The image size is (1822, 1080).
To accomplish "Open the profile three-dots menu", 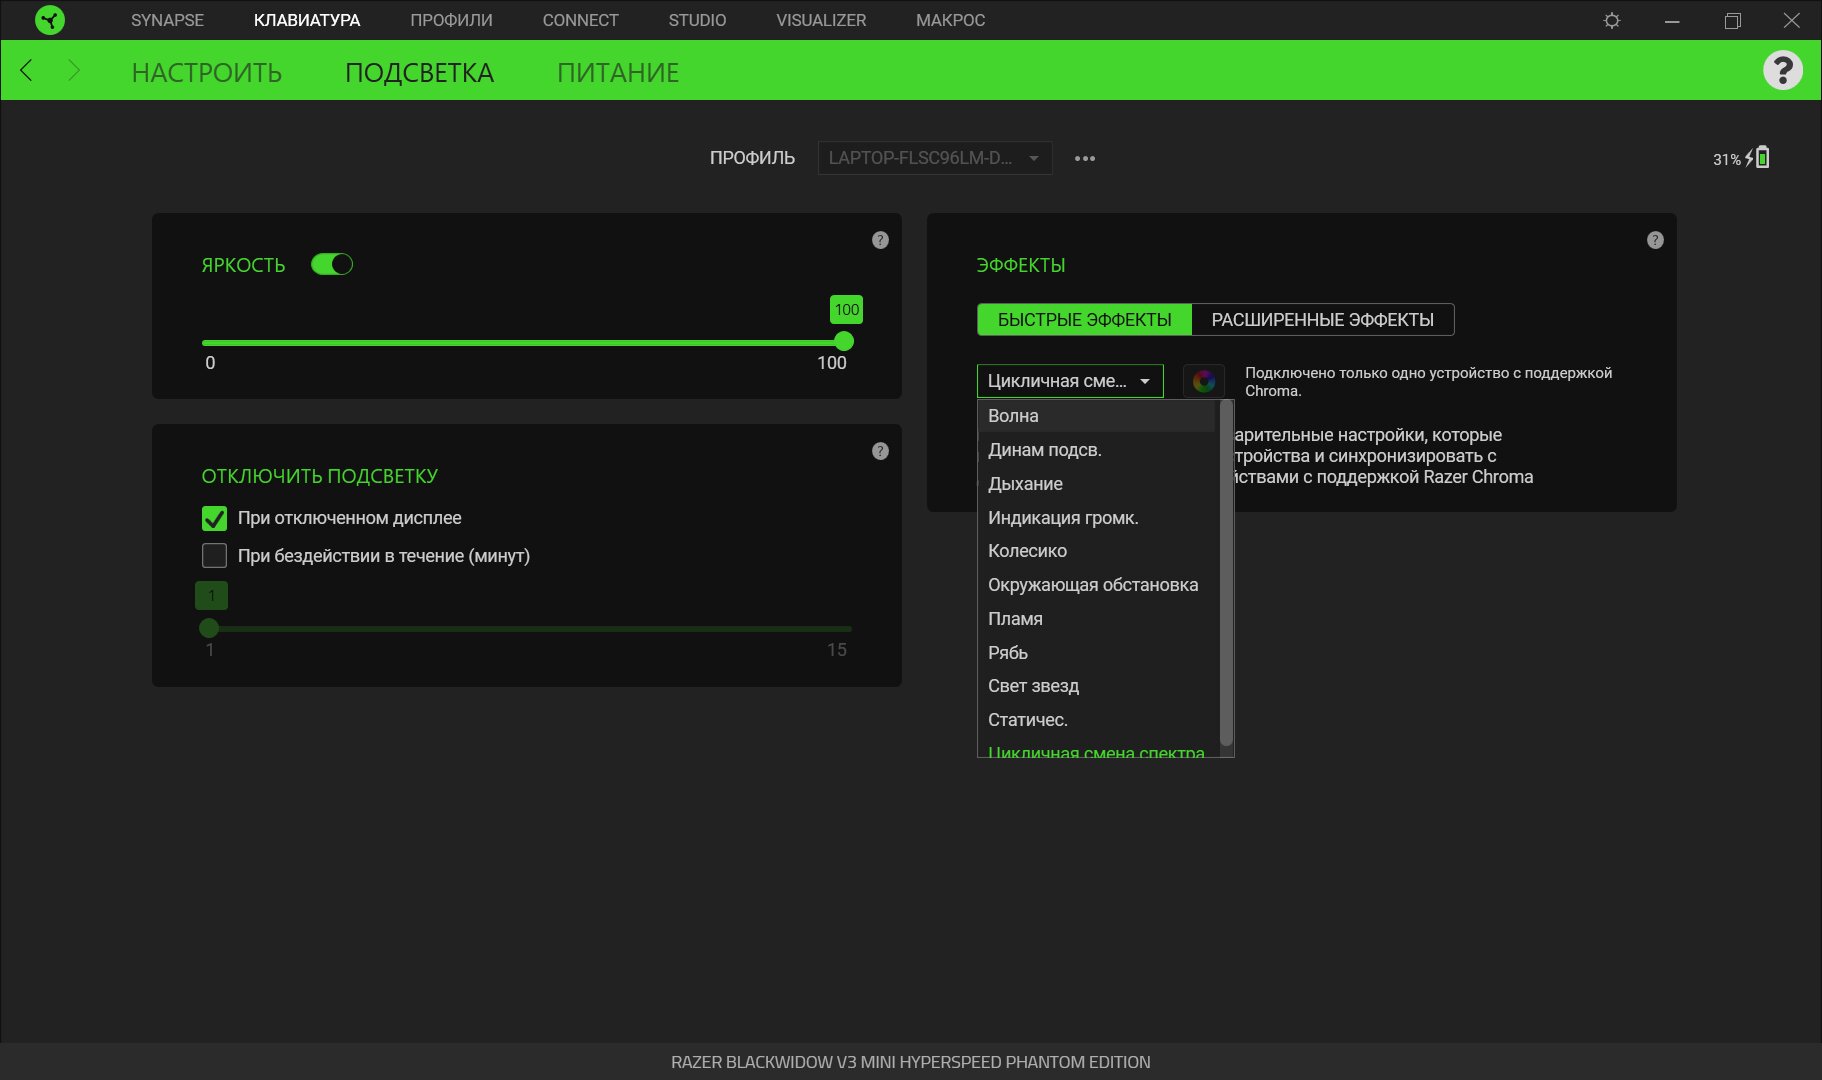I will pyautogui.click(x=1085, y=158).
